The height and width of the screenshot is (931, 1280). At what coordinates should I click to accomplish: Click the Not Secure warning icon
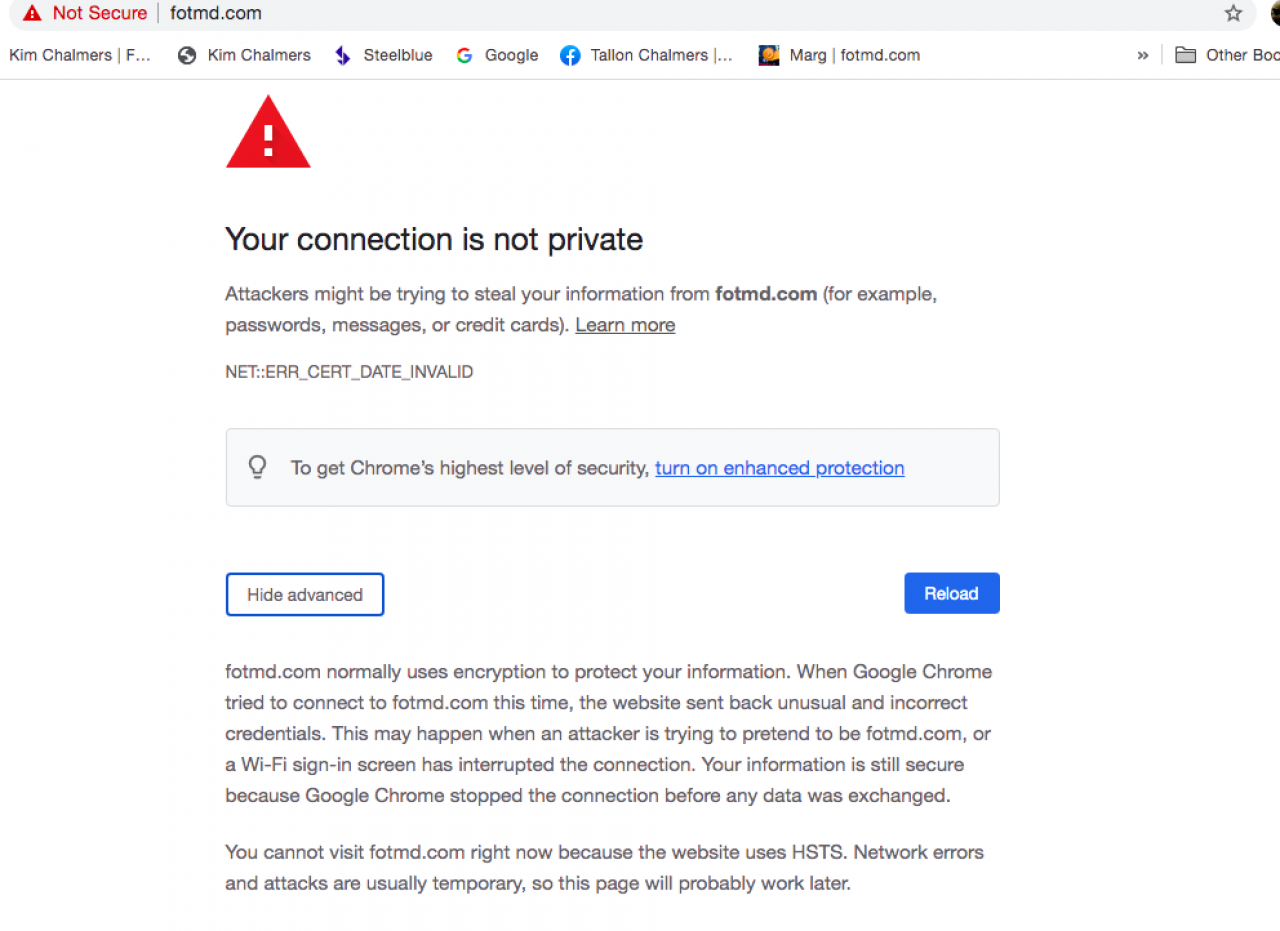[x=33, y=14]
